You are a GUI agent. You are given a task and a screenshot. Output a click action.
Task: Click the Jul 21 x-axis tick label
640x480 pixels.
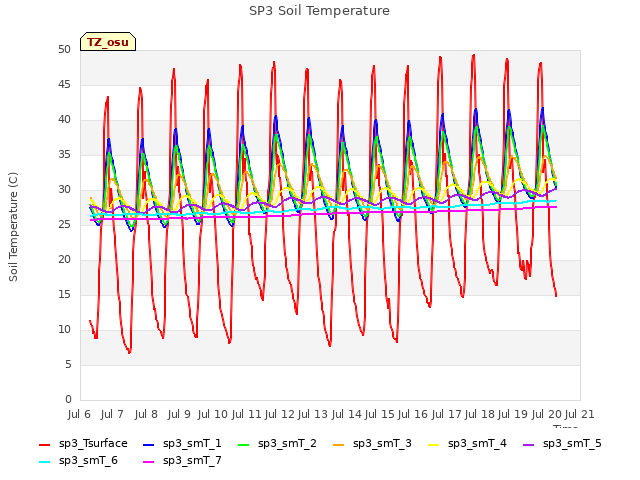(580, 415)
